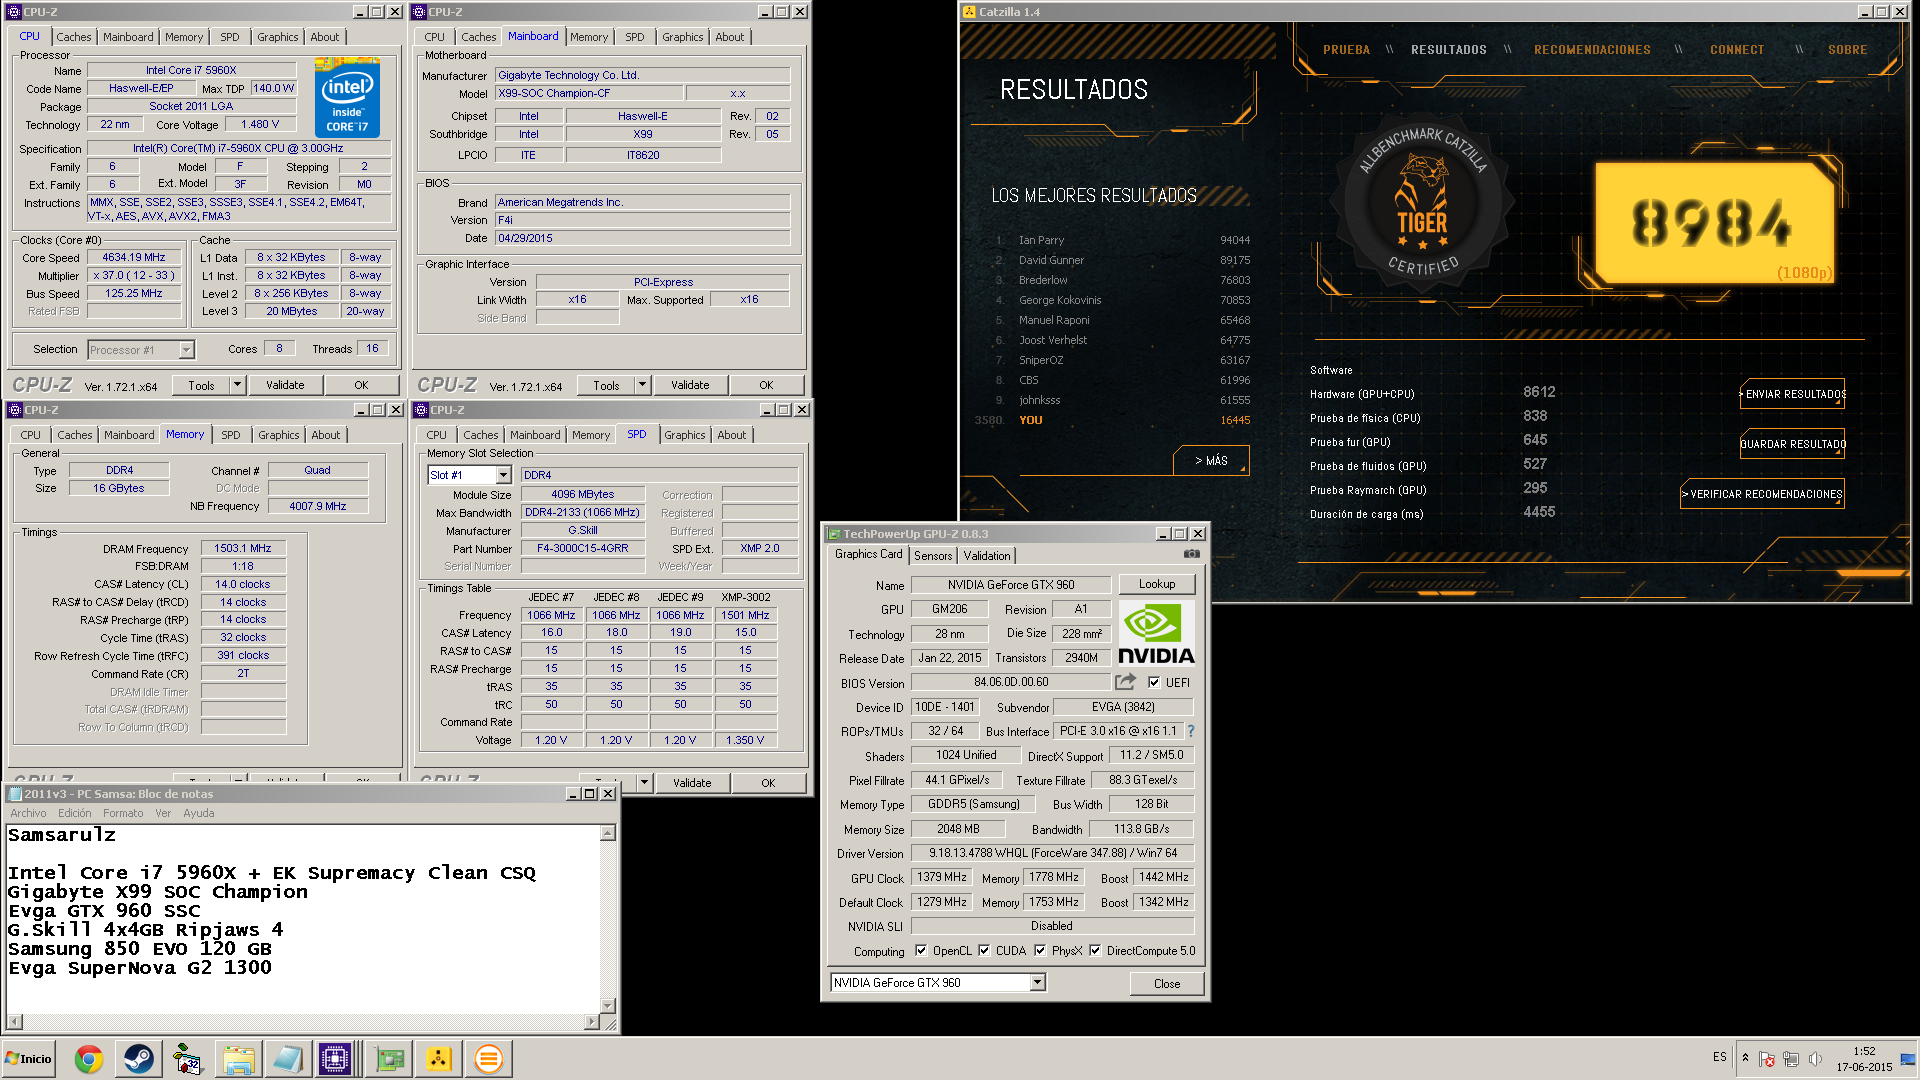Image resolution: width=1920 pixels, height=1080 pixels.
Task: Click the orange round taskbar icon
Action: tap(488, 1059)
